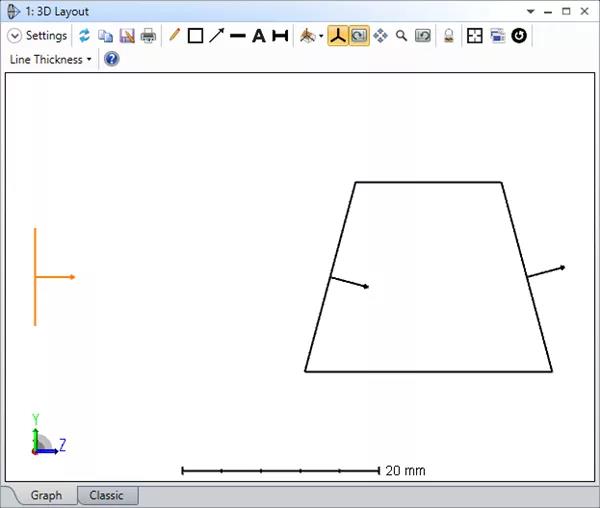The width and height of the screenshot is (600, 508).
Task: Open help with the question mark button
Action: (x=111, y=59)
